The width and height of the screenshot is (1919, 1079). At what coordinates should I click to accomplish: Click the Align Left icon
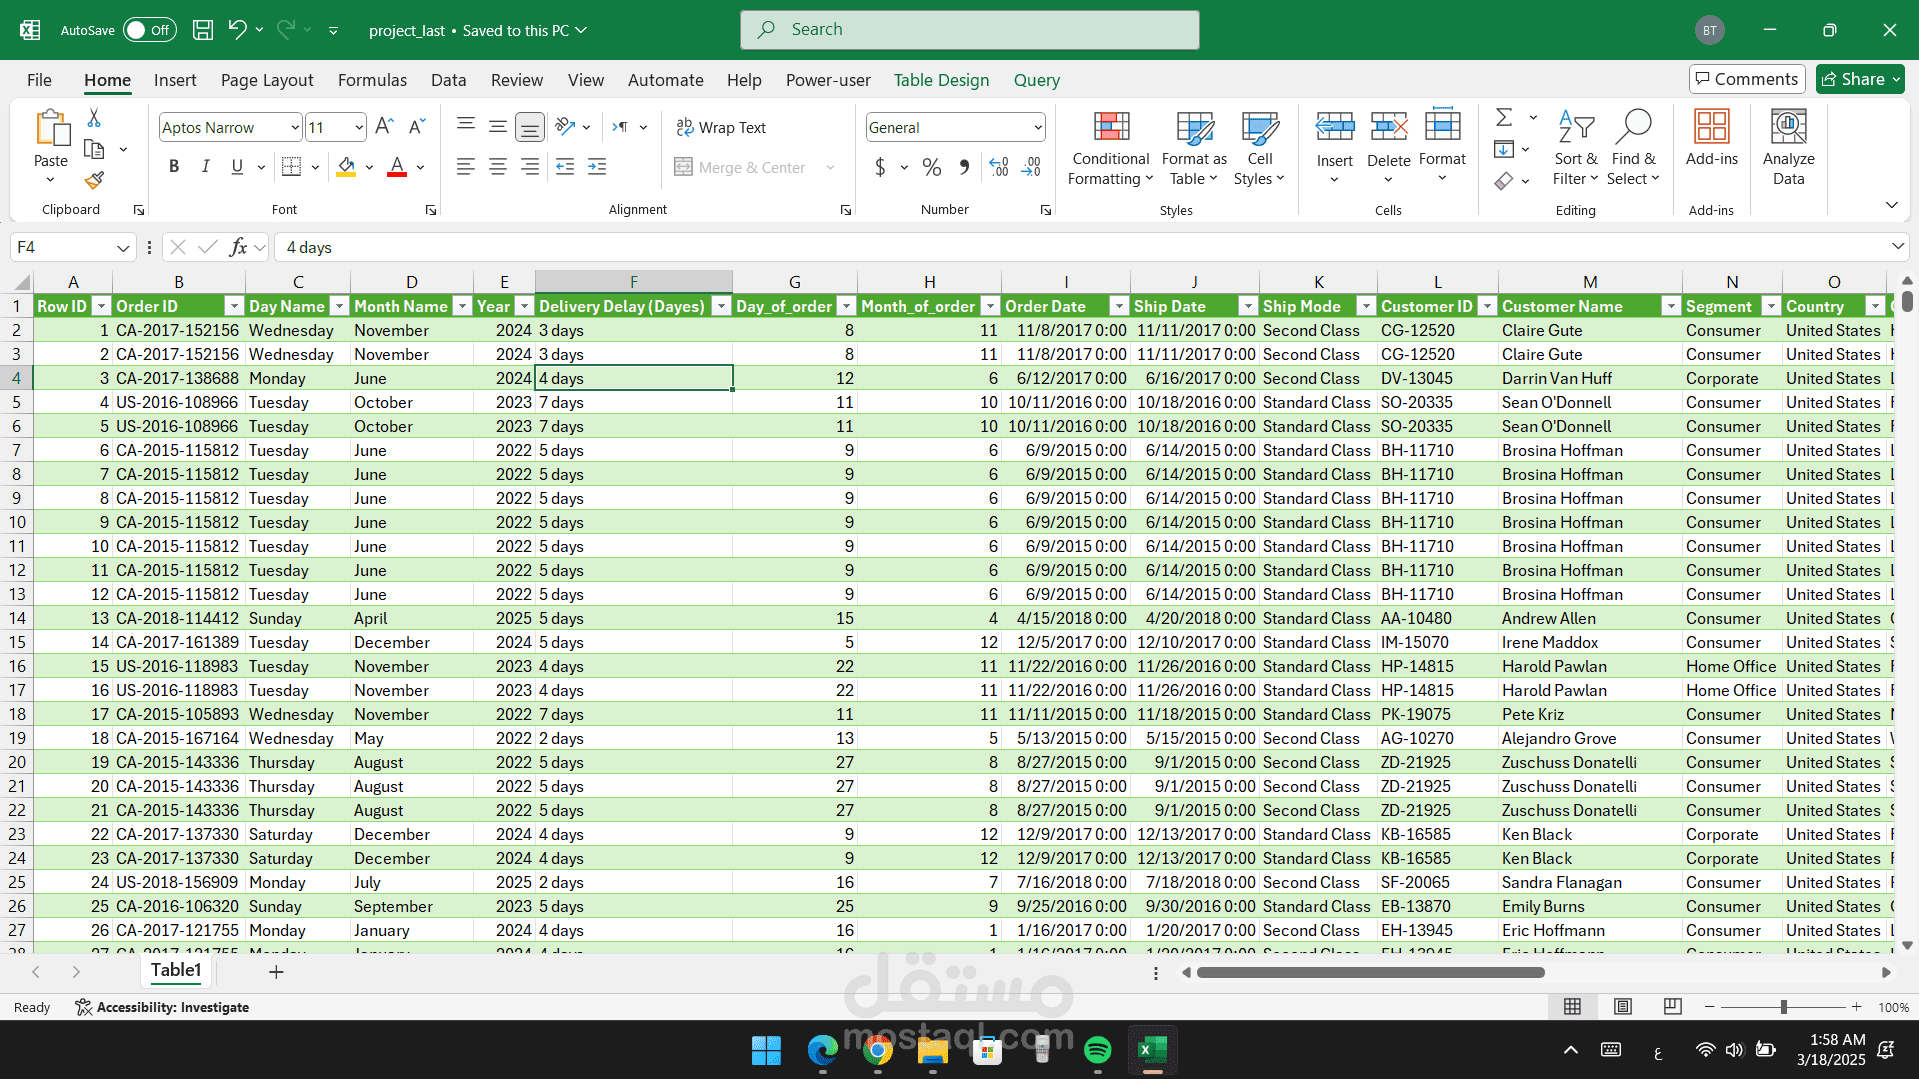(x=465, y=167)
